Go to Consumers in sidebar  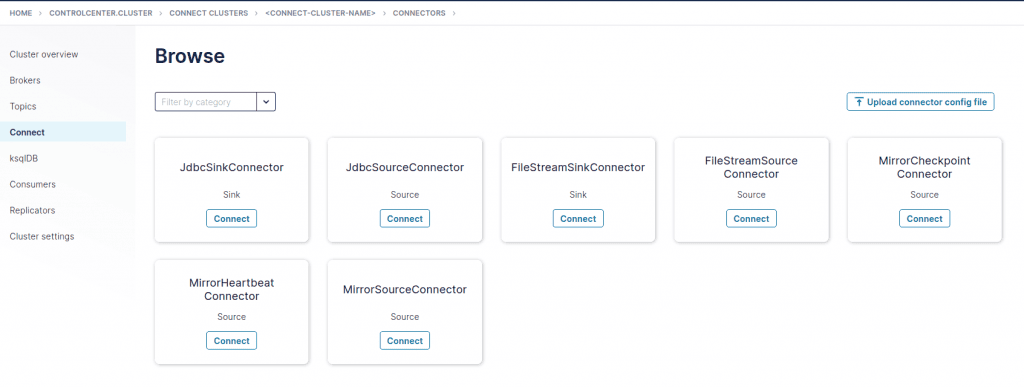33,184
